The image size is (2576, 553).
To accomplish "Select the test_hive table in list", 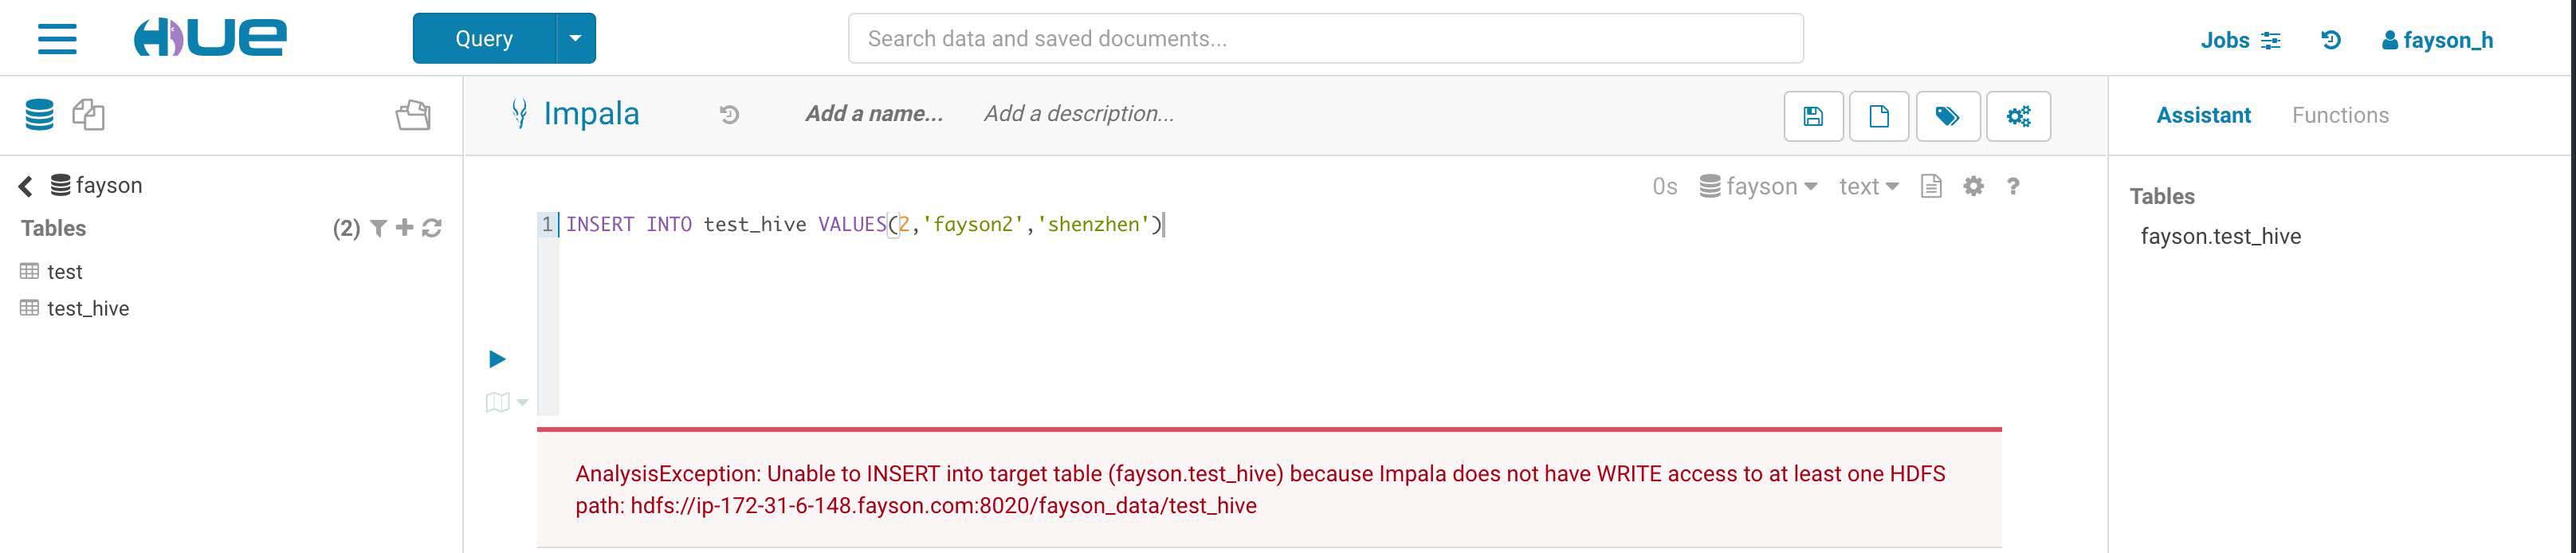I will [88, 308].
